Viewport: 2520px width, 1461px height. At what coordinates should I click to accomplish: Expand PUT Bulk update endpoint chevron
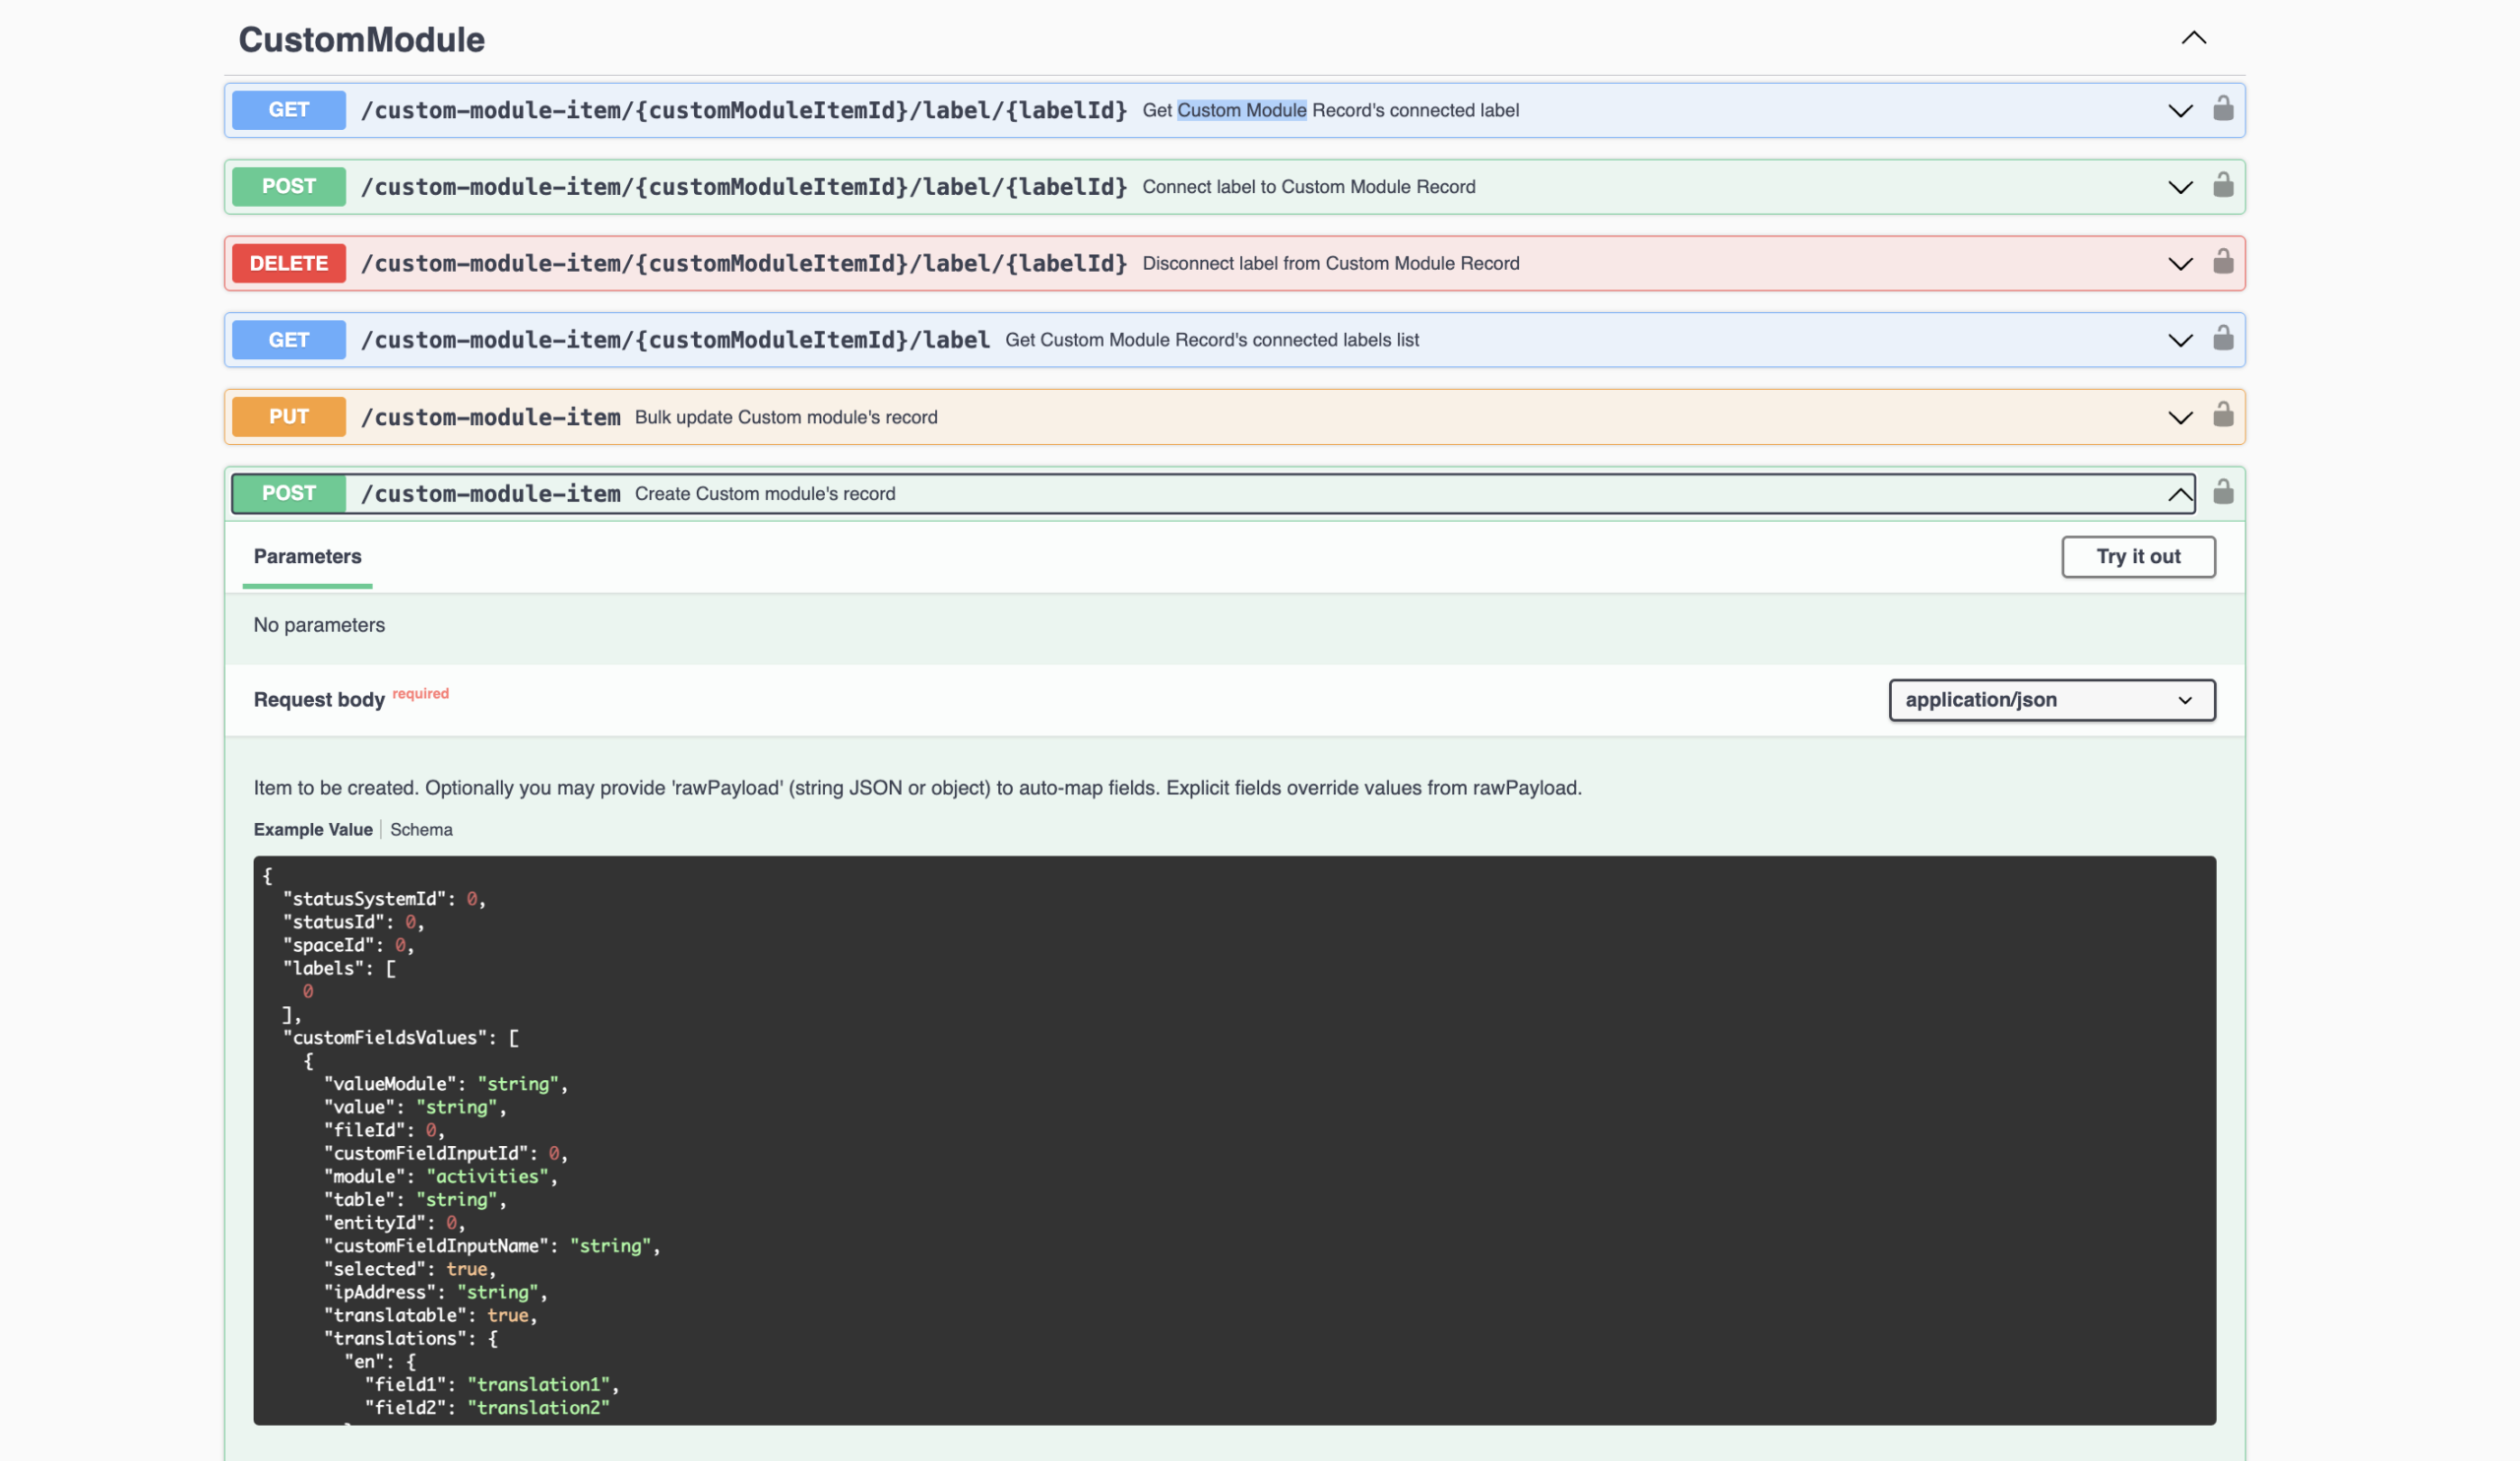click(x=2179, y=417)
